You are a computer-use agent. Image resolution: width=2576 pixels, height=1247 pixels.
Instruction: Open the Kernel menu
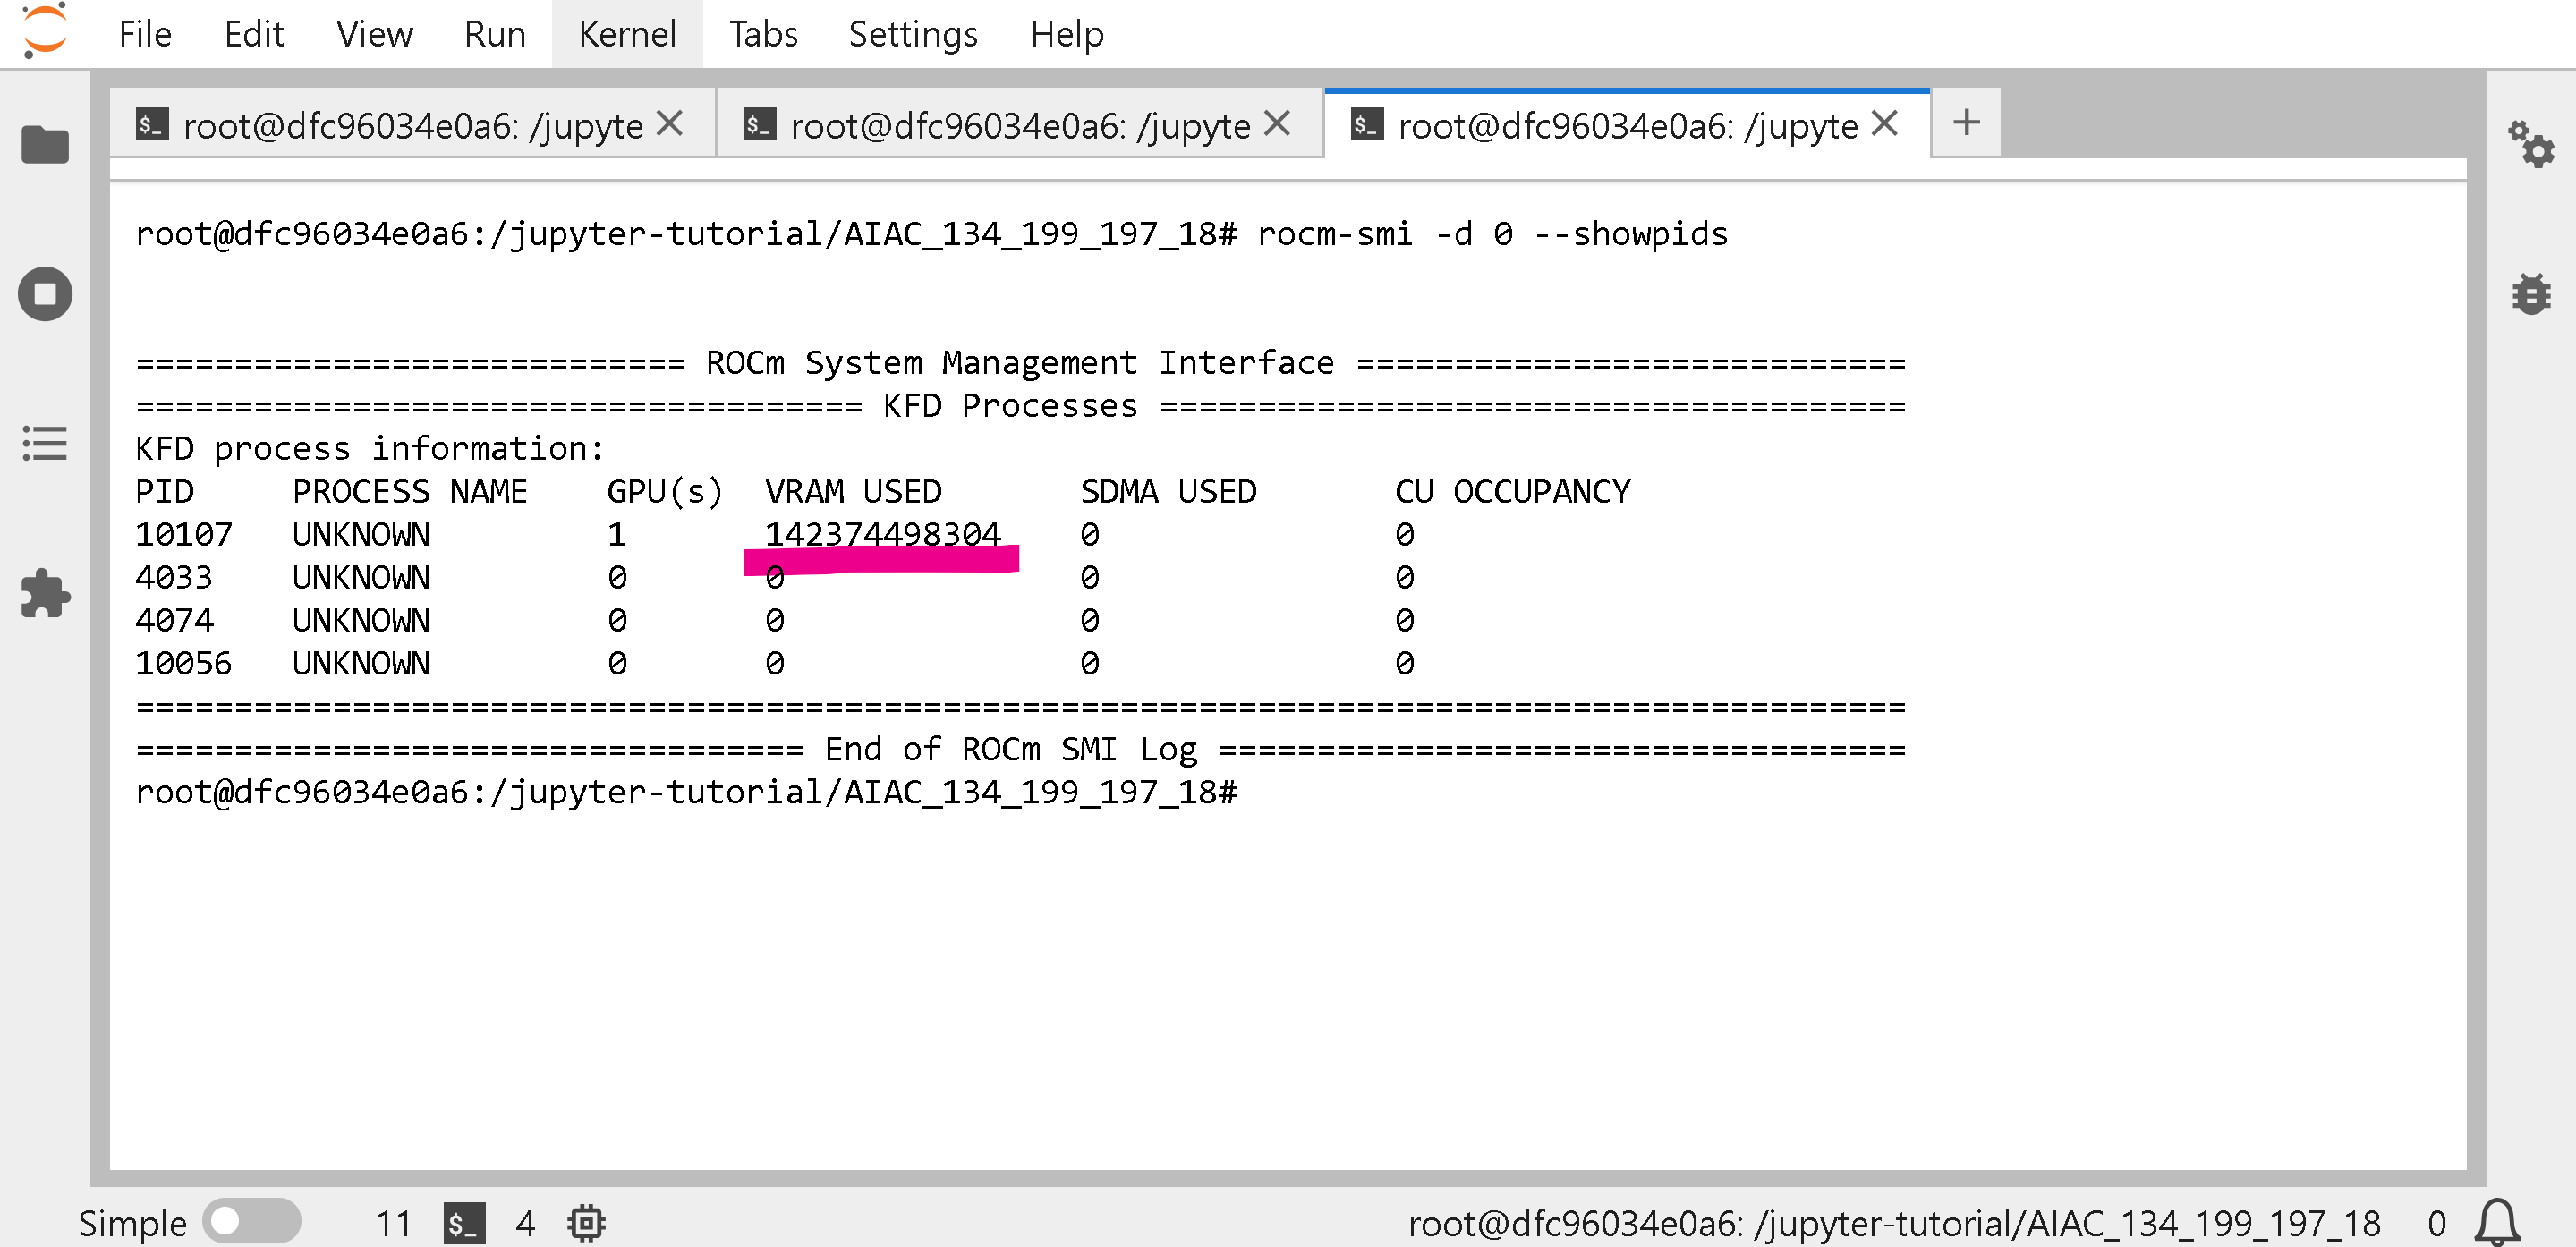(627, 34)
